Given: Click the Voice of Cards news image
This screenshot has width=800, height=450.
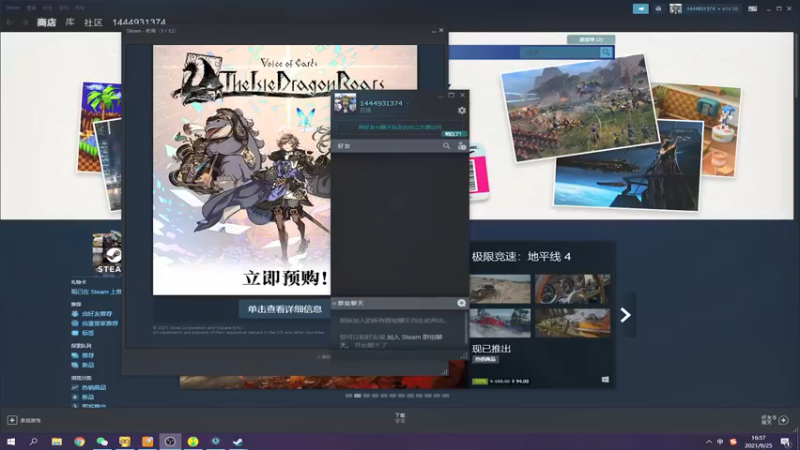Looking at the screenshot, I should (x=242, y=170).
